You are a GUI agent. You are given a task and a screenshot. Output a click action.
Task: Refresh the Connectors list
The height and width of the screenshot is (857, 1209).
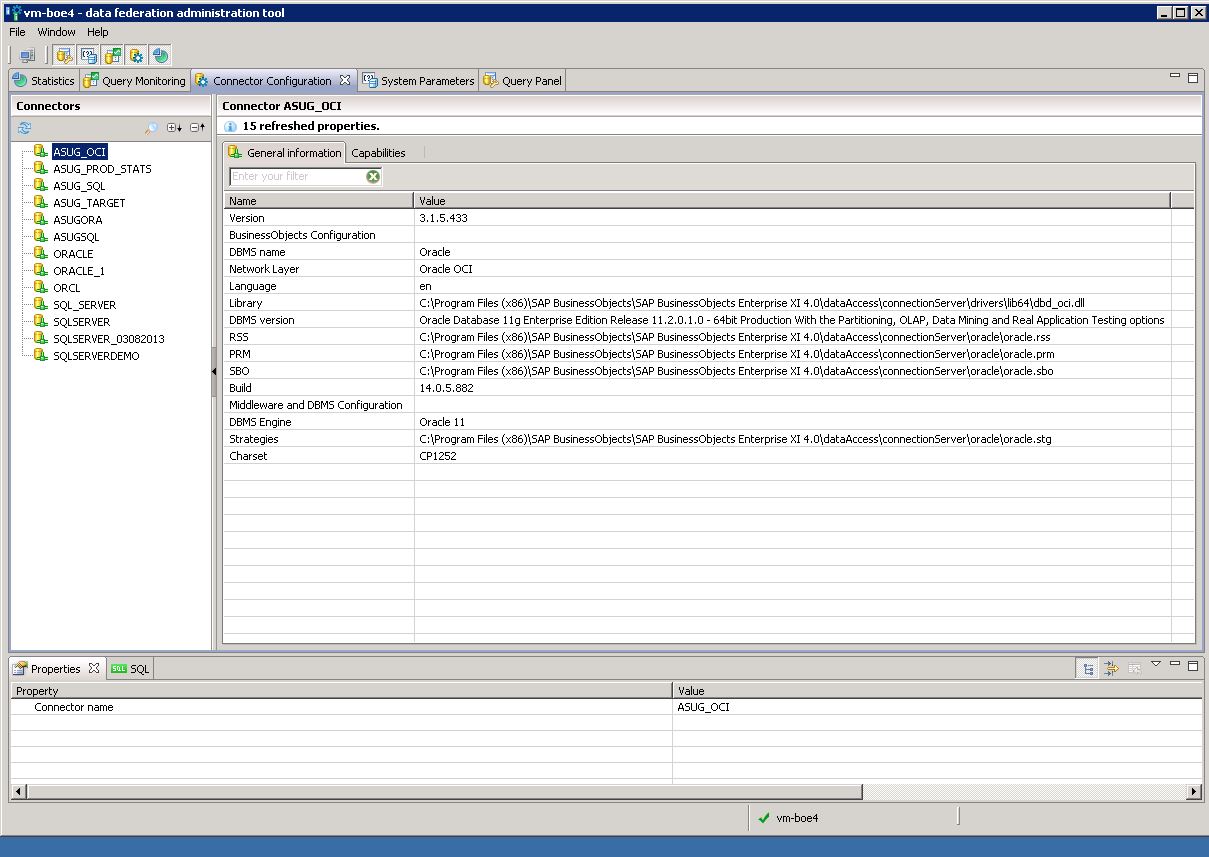point(24,128)
